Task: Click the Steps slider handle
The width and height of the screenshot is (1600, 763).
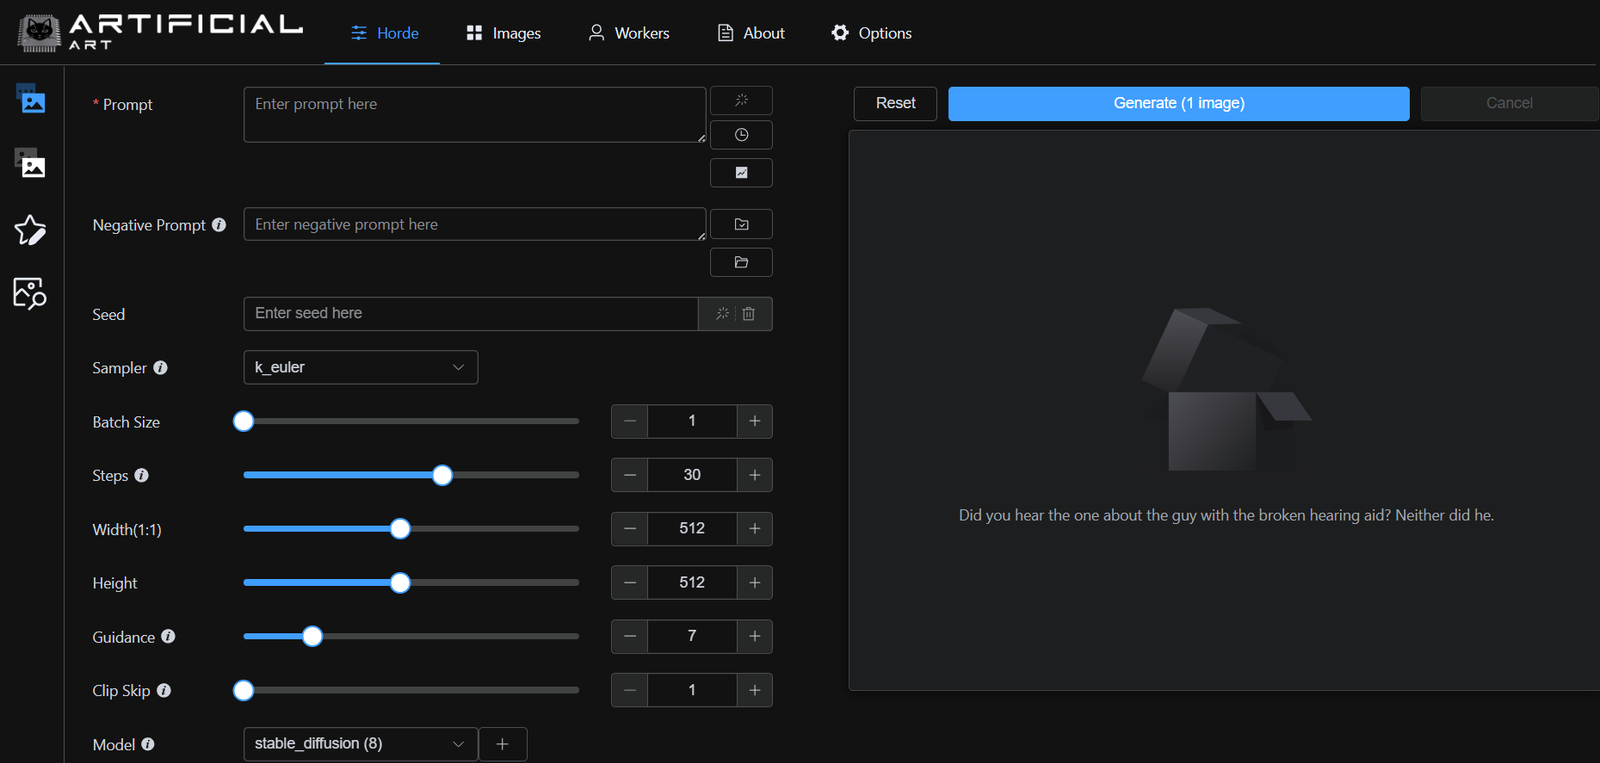Action: pos(442,475)
